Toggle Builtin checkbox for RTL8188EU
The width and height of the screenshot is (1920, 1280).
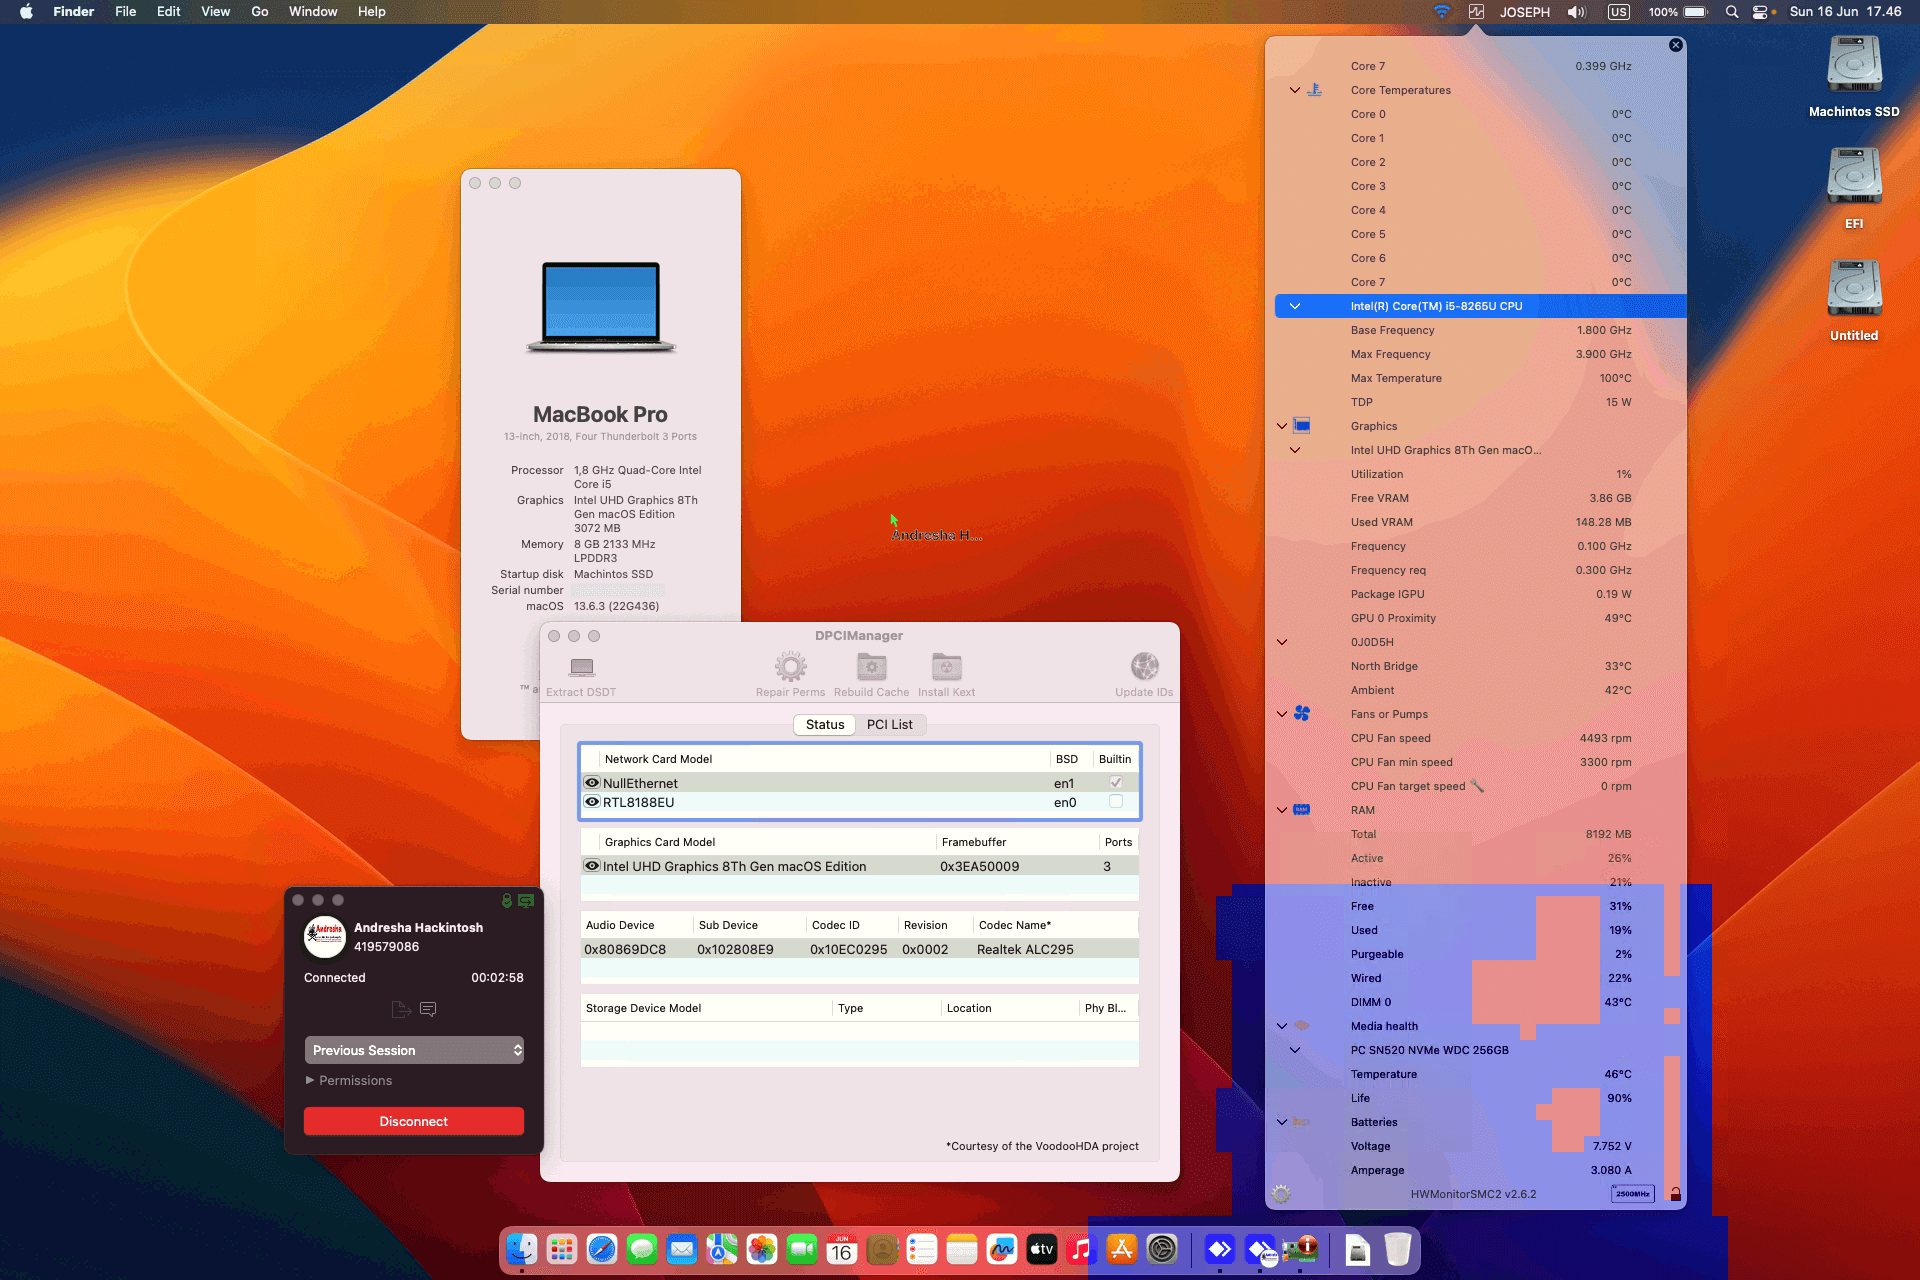pos(1116,802)
